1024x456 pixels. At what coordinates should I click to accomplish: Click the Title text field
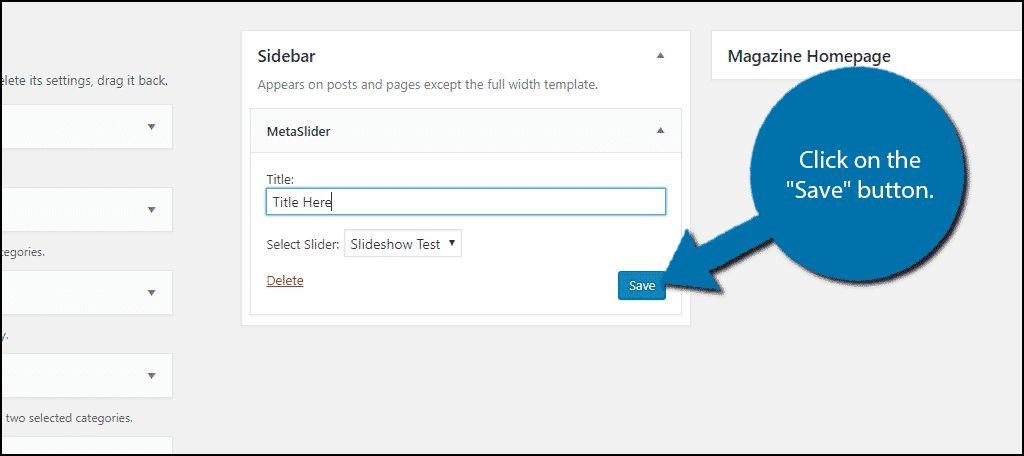pos(466,202)
